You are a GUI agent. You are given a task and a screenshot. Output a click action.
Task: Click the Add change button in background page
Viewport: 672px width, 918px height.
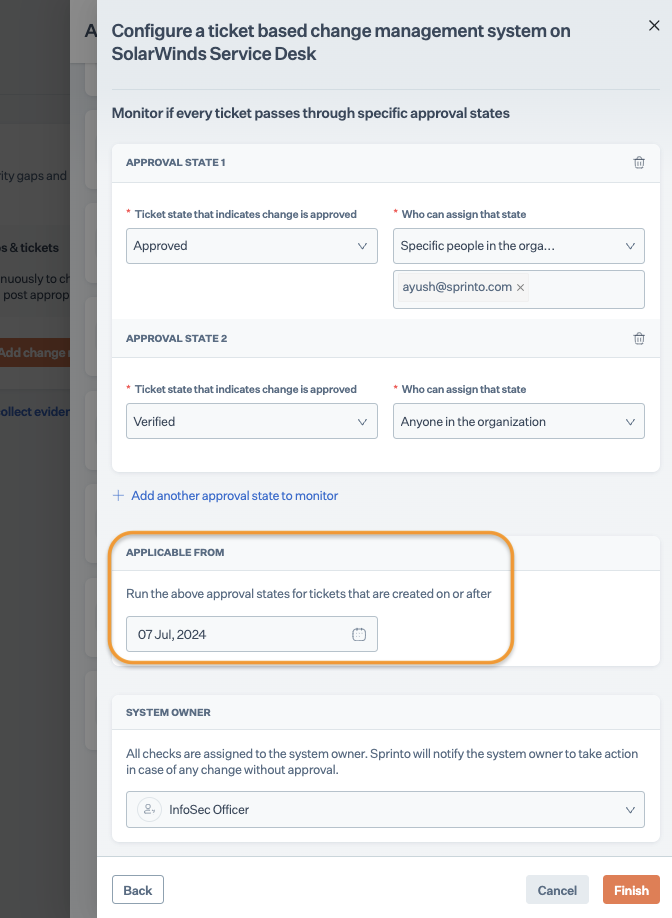click(x=35, y=352)
